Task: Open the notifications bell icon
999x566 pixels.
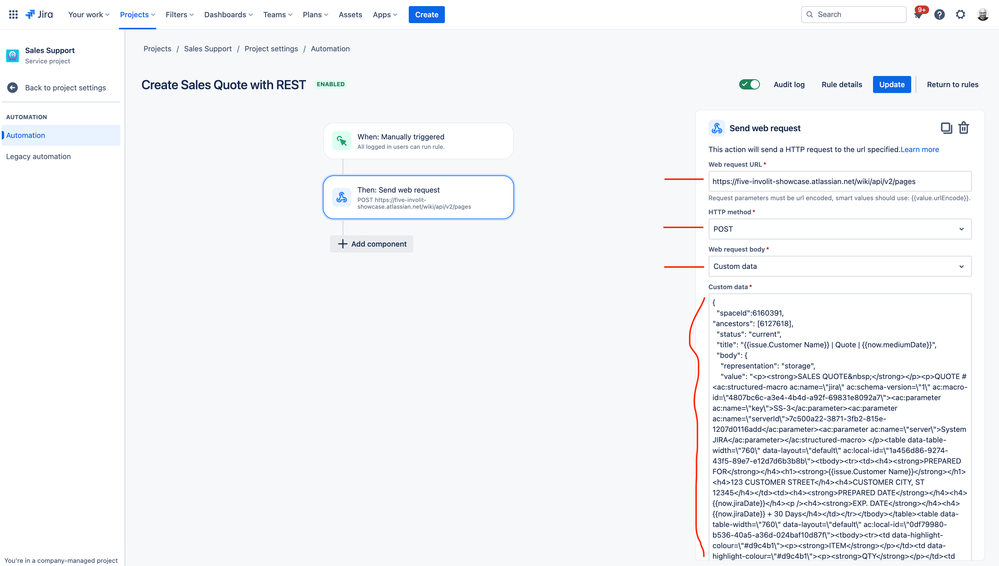Action: pos(919,14)
